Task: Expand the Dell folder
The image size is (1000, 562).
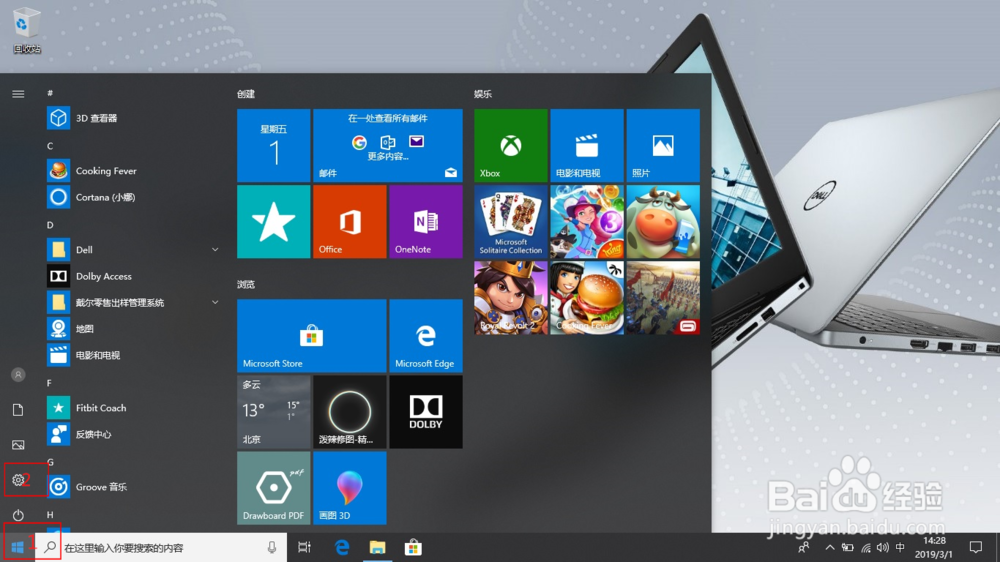Action: pos(134,249)
